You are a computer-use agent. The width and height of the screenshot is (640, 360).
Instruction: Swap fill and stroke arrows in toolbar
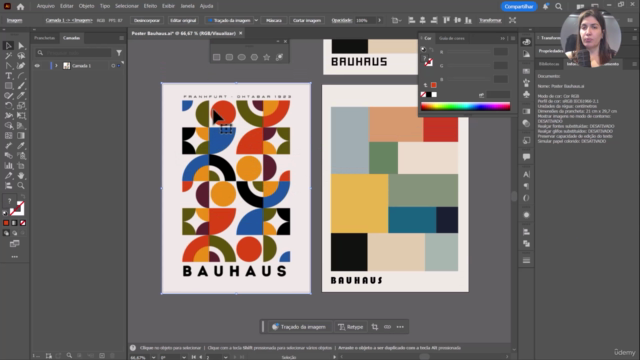pos(22,197)
